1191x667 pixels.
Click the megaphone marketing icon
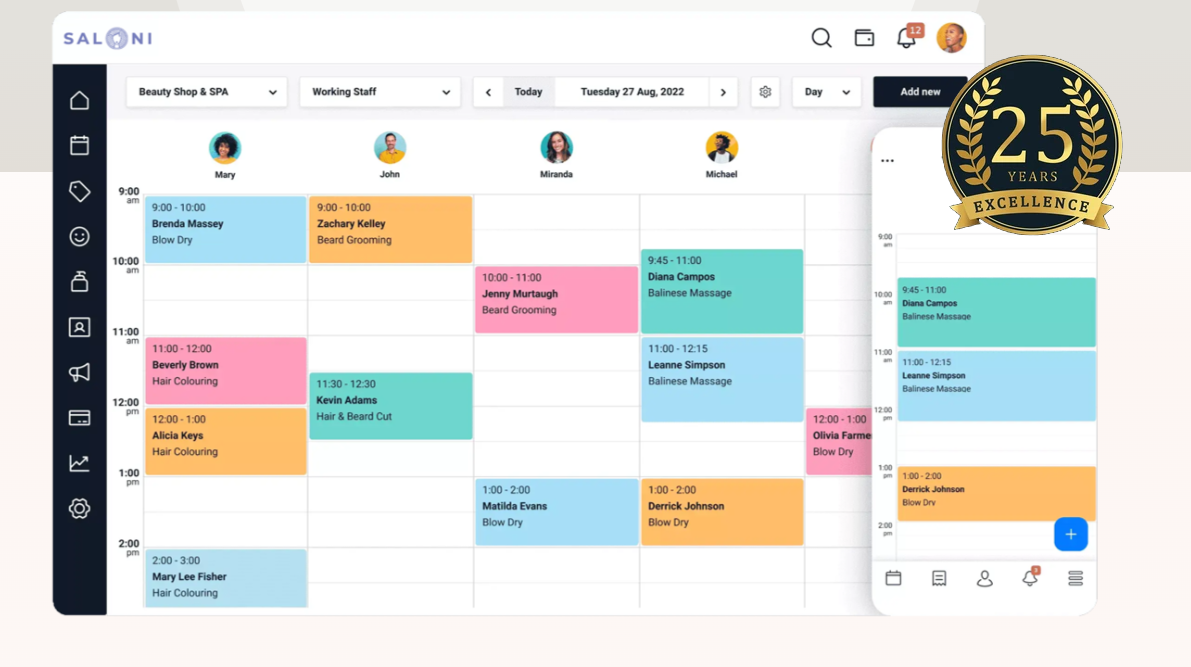[x=79, y=373]
